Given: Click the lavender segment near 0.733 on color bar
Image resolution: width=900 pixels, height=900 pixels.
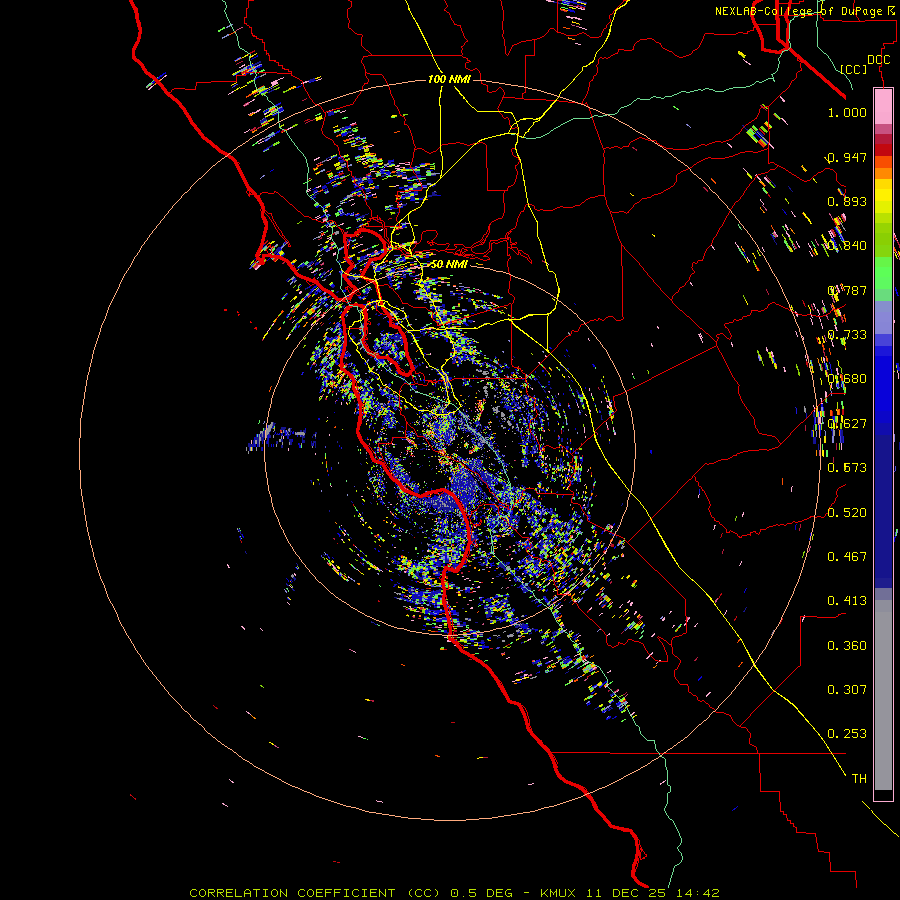Looking at the screenshot, I should pos(883,317).
